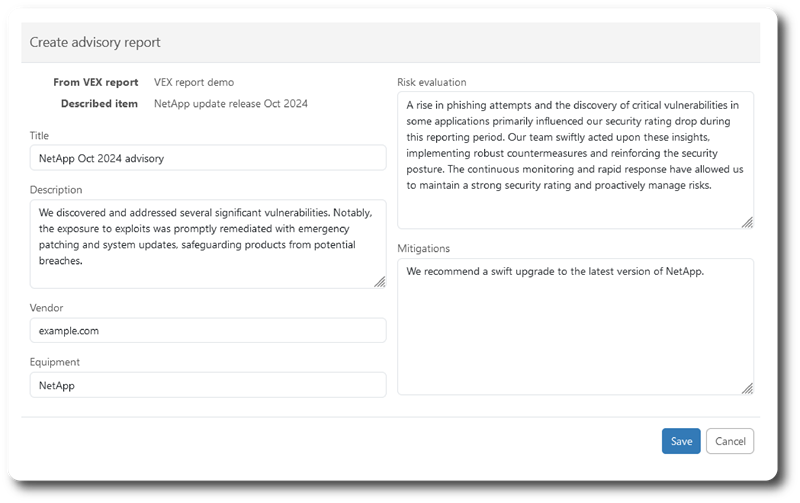Click the Save button
Viewport: 800px width, 503px height.
[x=681, y=441]
